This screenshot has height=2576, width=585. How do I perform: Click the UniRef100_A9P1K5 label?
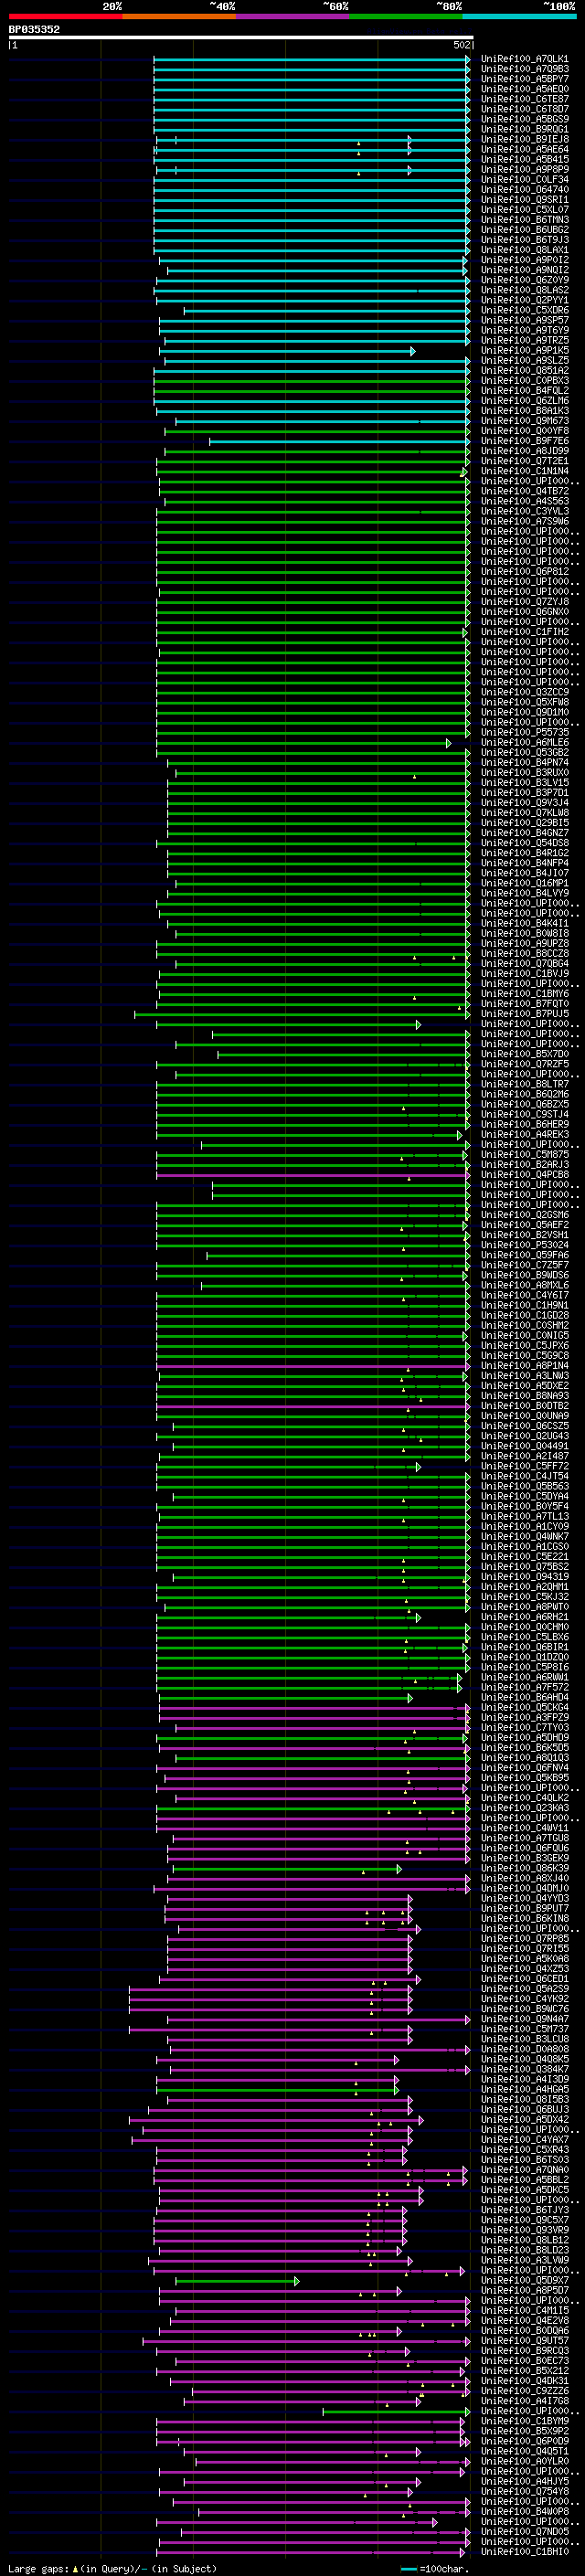(524, 350)
